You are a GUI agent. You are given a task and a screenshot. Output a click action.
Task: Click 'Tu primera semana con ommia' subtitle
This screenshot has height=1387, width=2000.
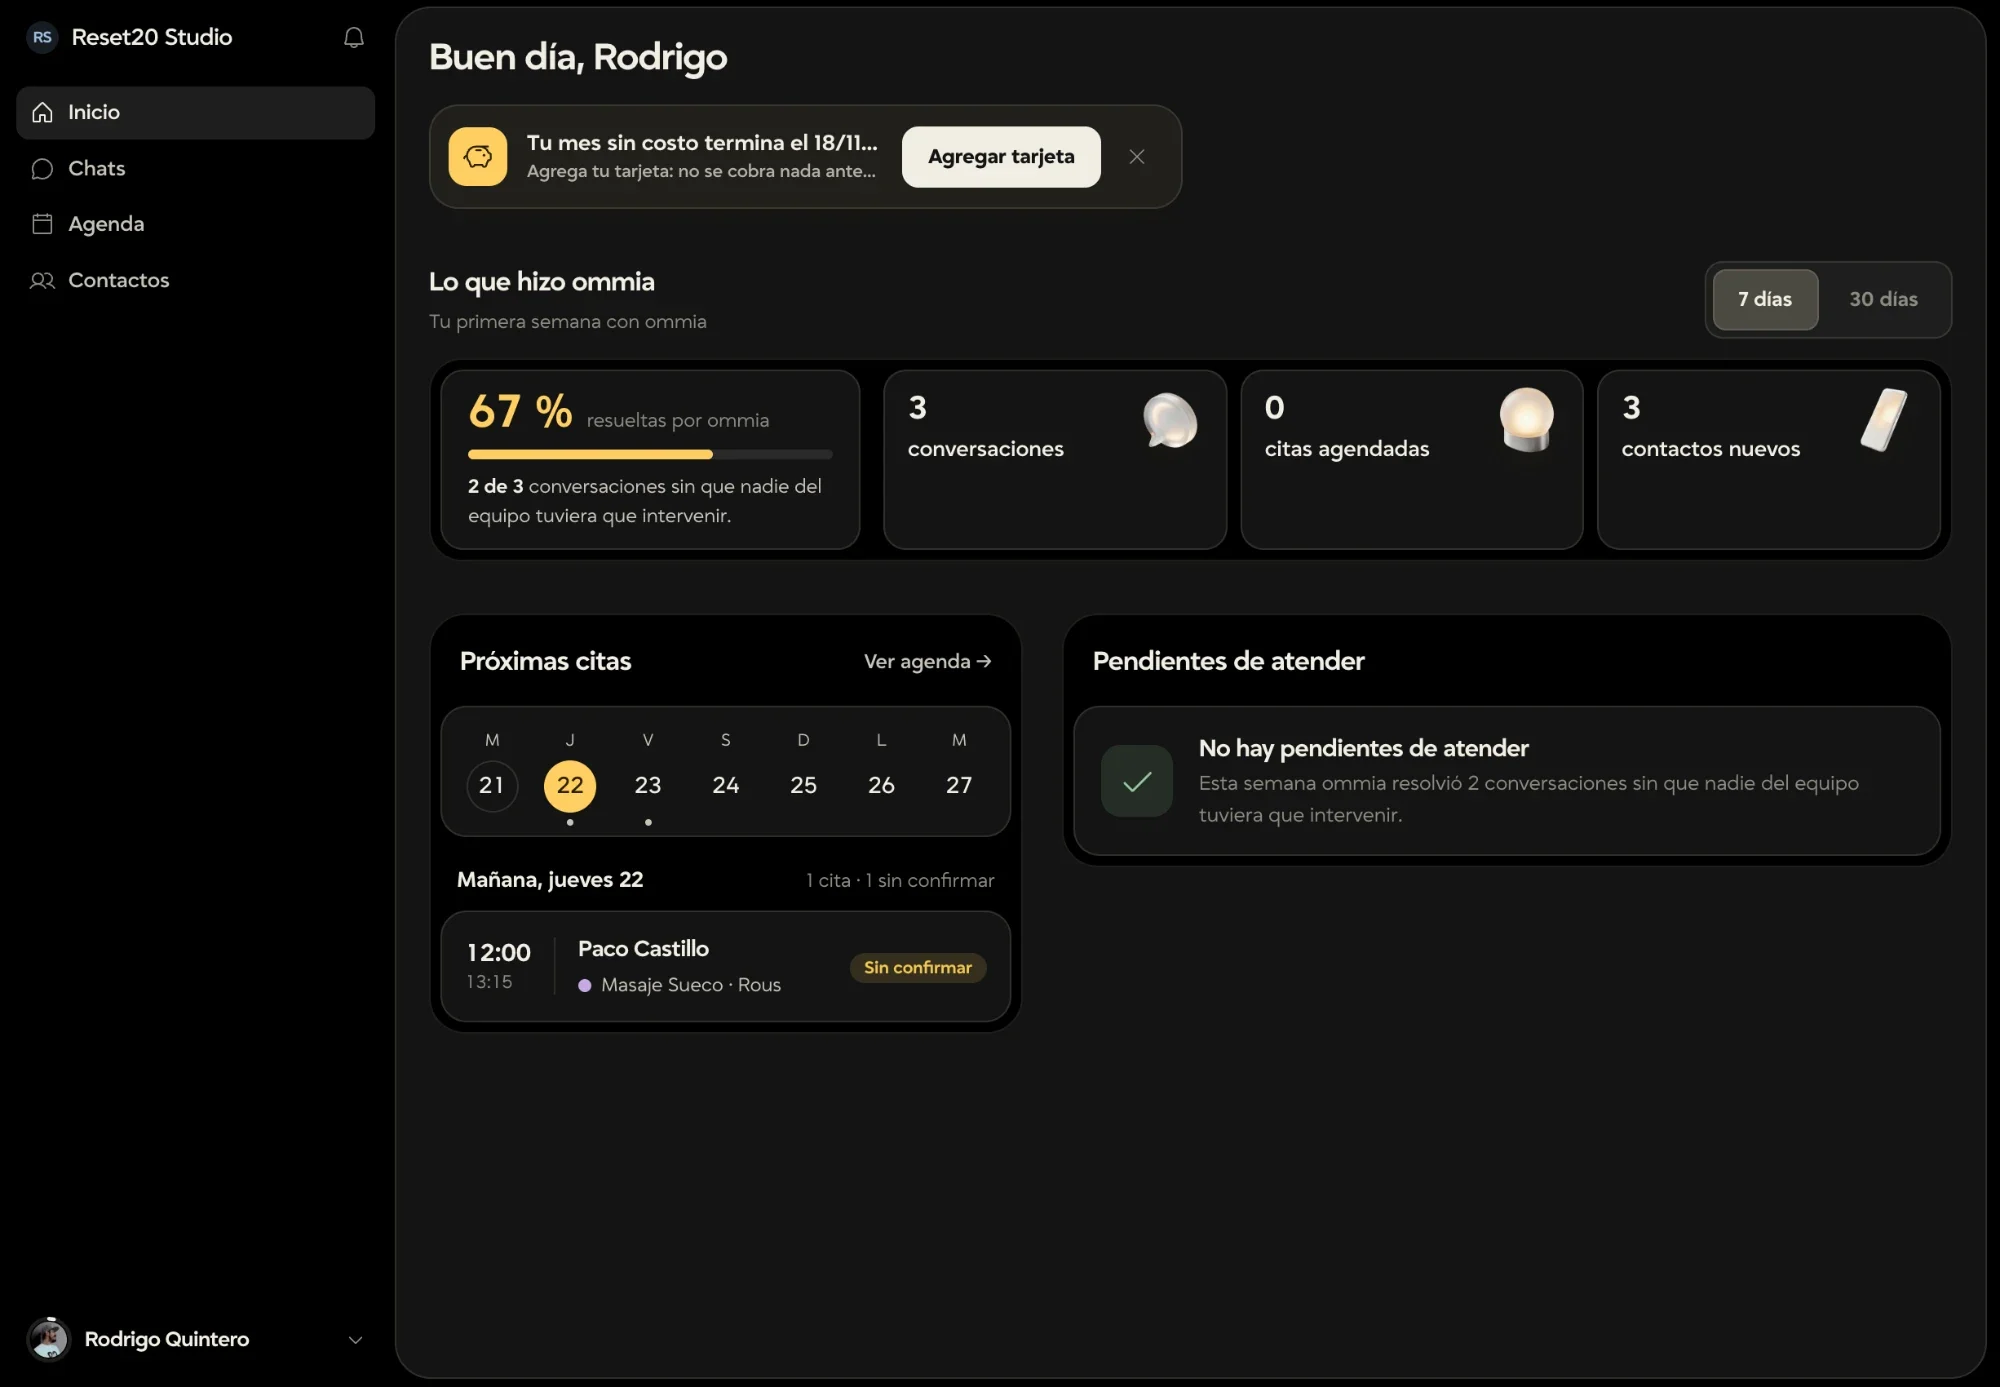(x=568, y=322)
